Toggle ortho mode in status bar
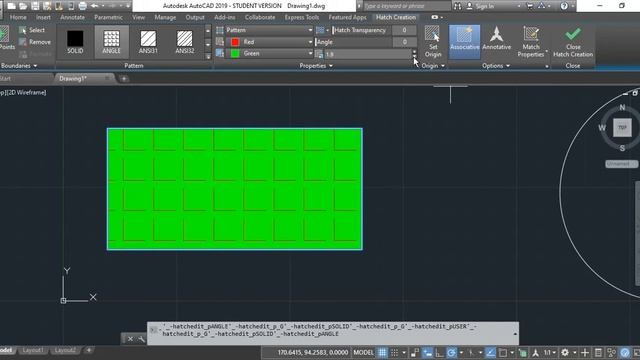 point(440,353)
